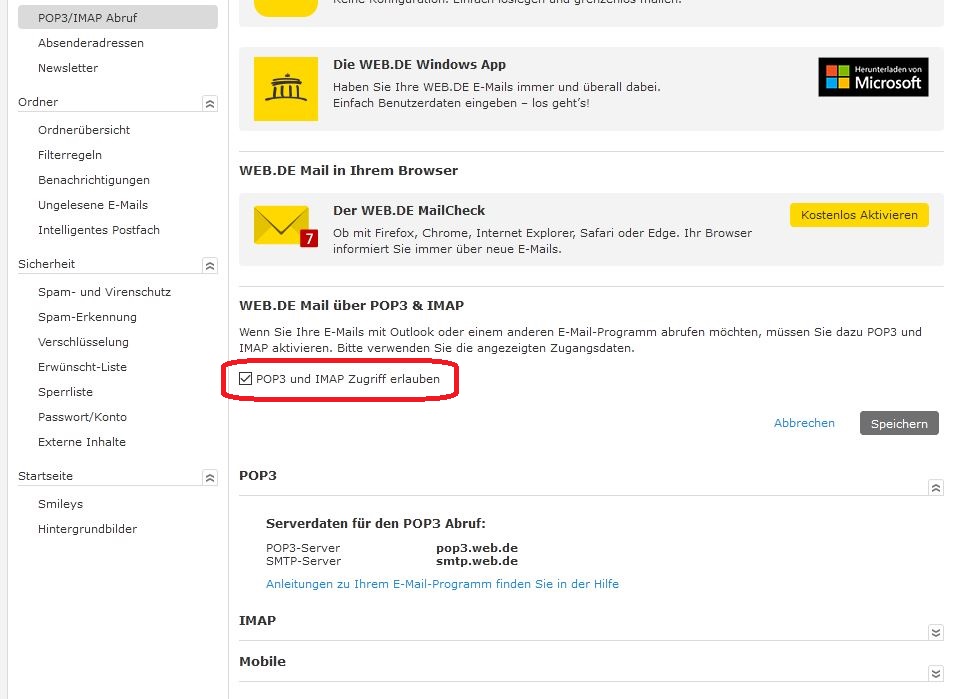Click the IMAP section heading
The height and width of the screenshot is (699, 971).
click(258, 620)
